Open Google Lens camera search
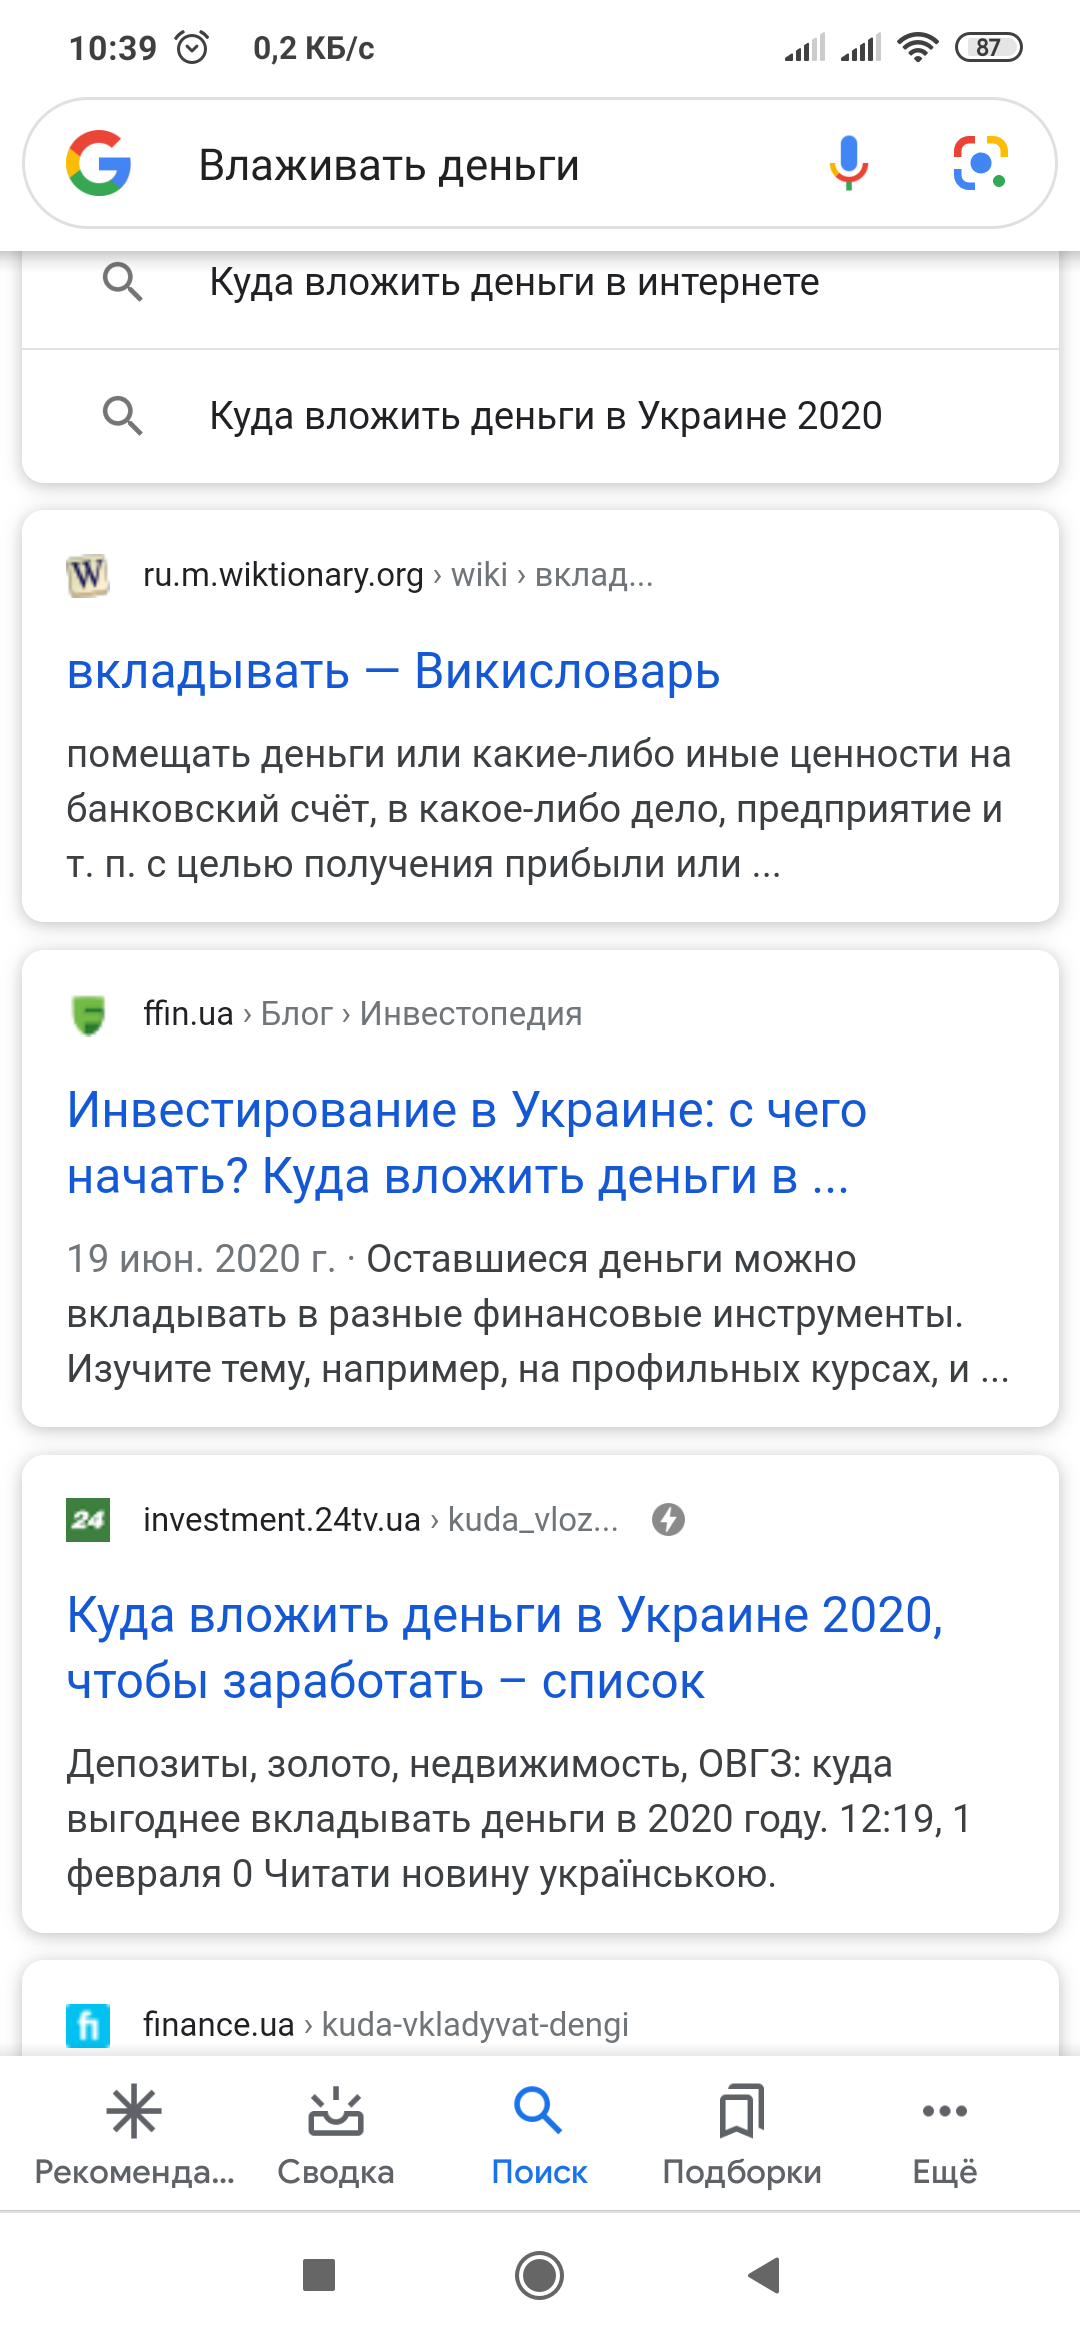This screenshot has width=1080, height=2340. (980, 163)
